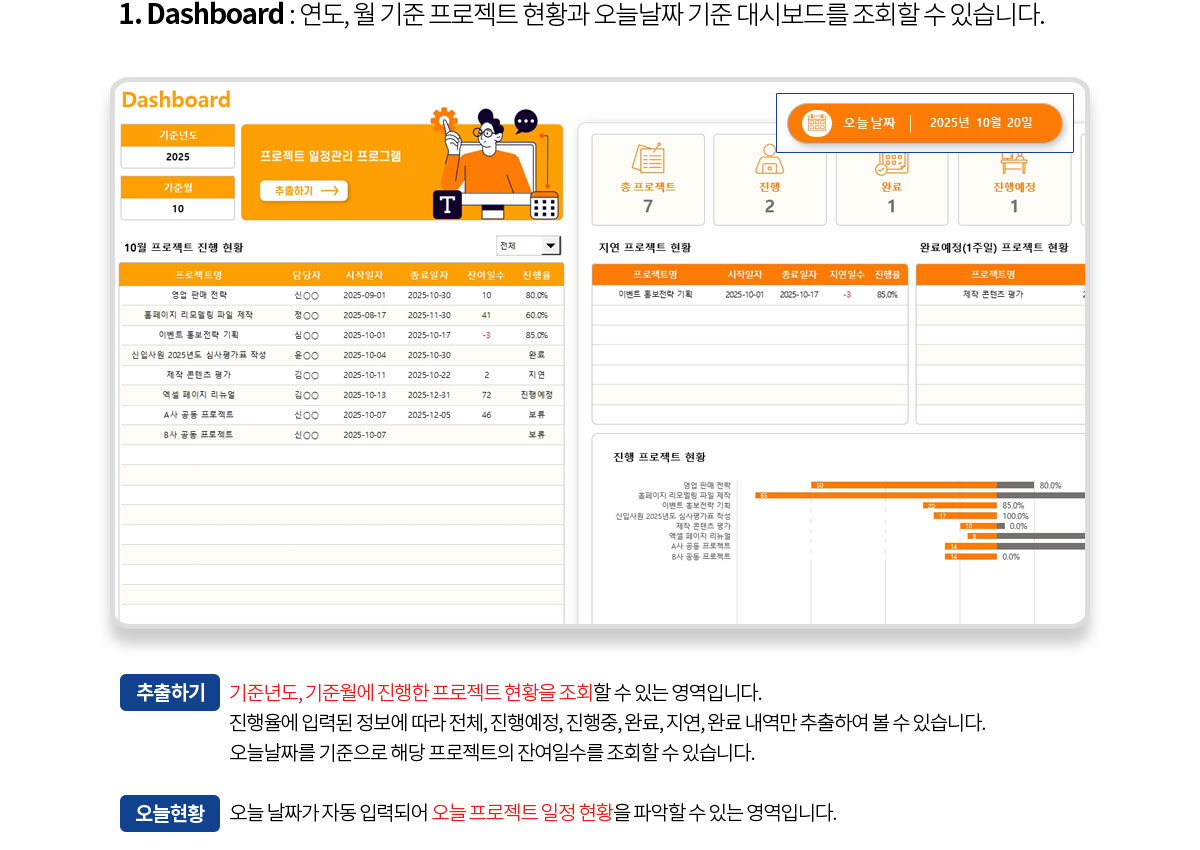Click the 진행예정 desk icon
This screenshot has width=1200, height=850.
[1013, 163]
